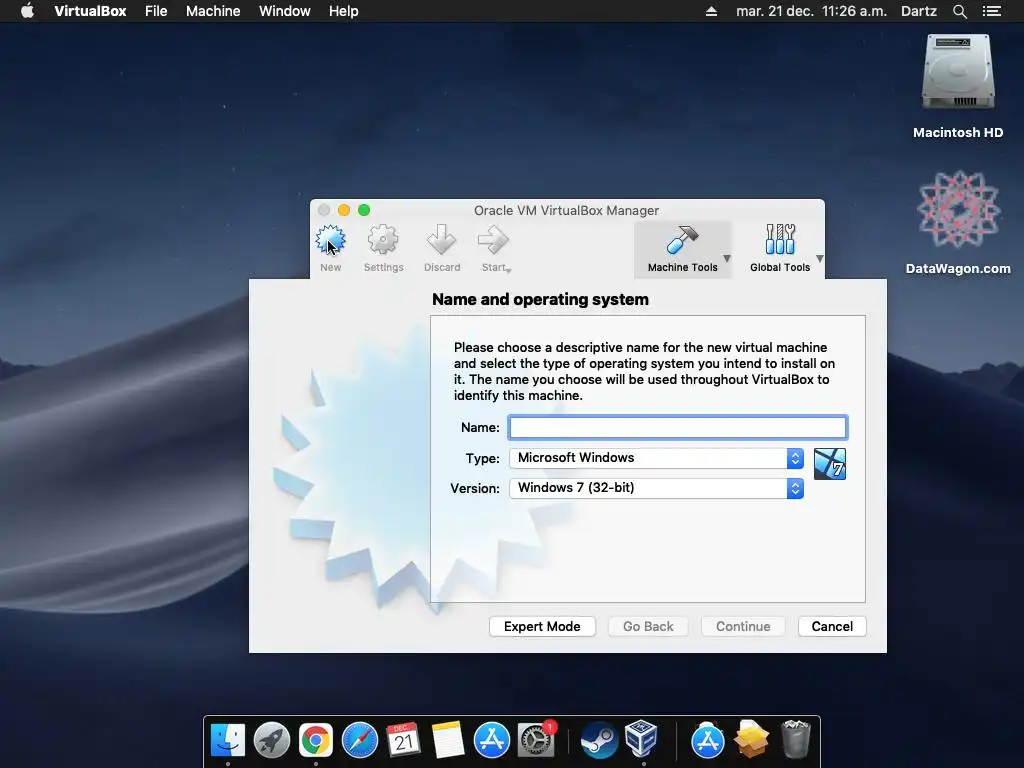The height and width of the screenshot is (768, 1024).
Task: Zoom the VirtualBox Manager window with green button
Action: tap(364, 210)
